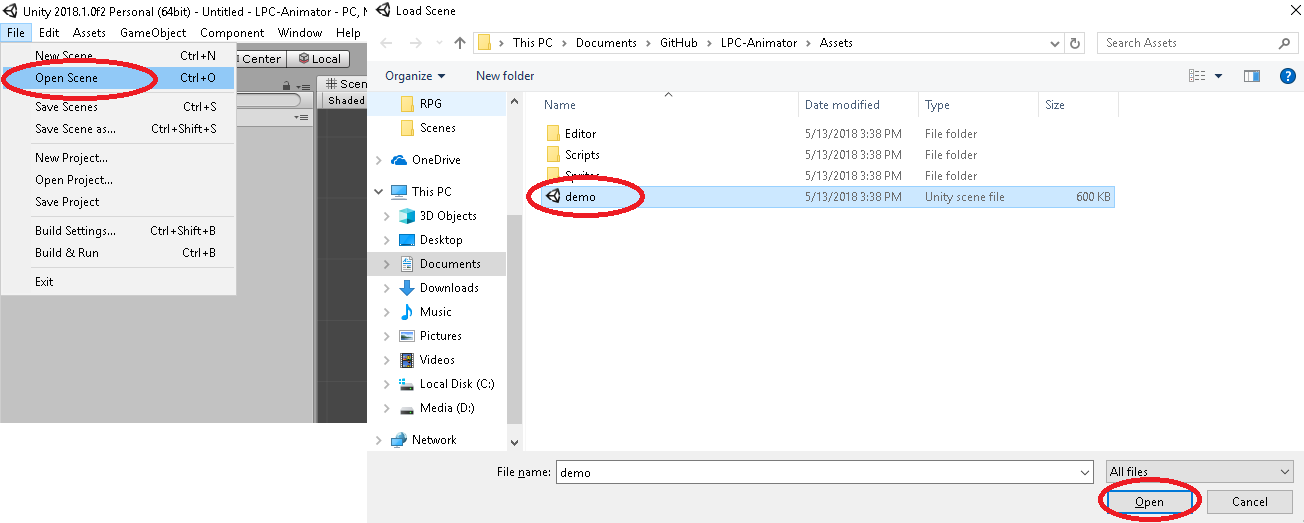The height and width of the screenshot is (523, 1304).
Task: Toggle the preview pane icon
Action: 1251,76
